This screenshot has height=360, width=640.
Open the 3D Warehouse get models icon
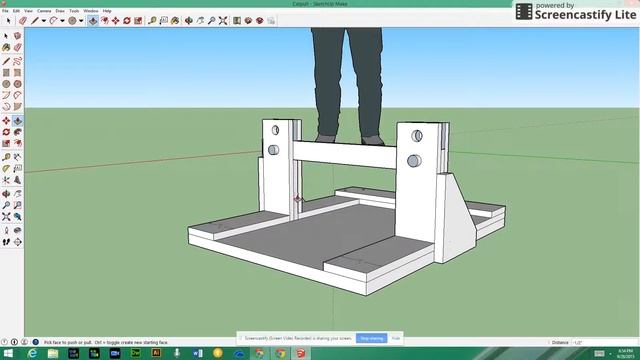(x=248, y=20)
